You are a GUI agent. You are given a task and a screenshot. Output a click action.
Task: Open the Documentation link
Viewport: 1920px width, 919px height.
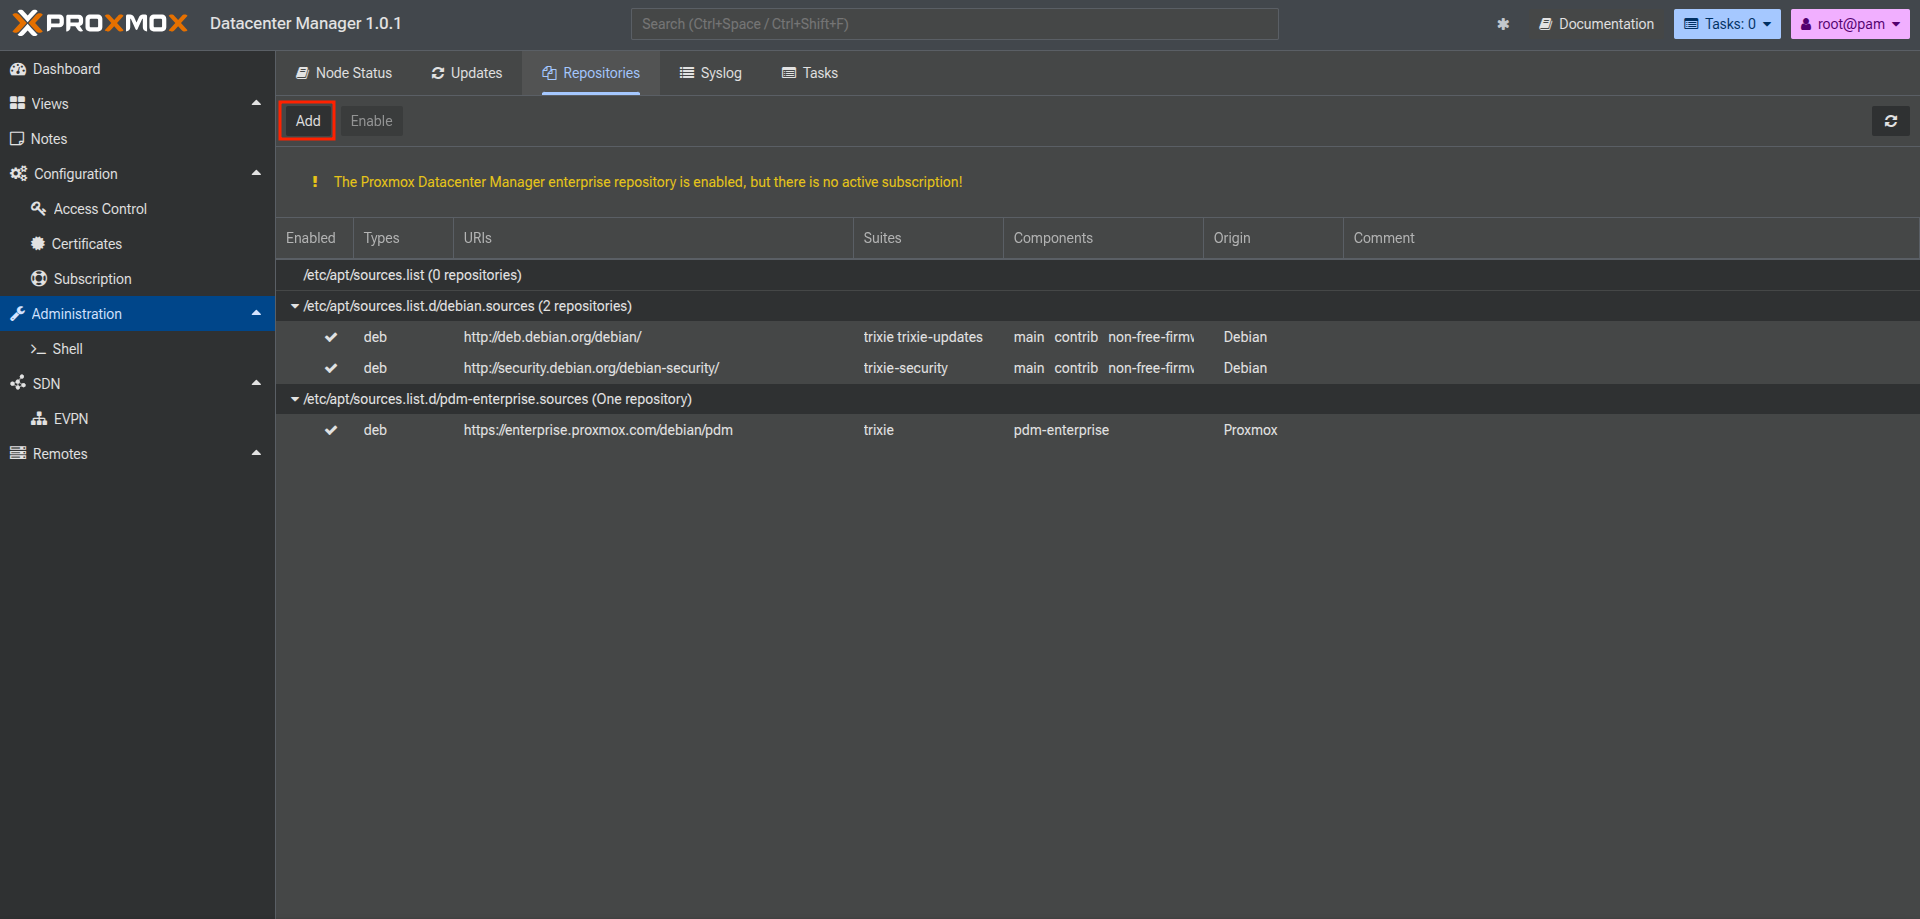pyautogui.click(x=1596, y=24)
